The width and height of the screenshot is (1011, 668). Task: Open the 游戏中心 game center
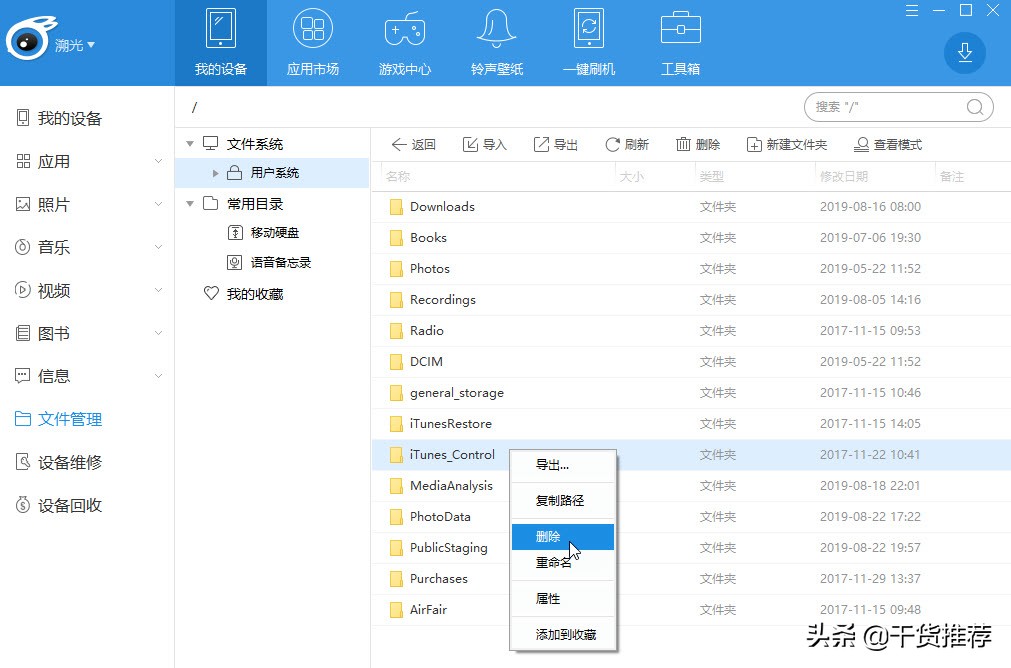pyautogui.click(x=404, y=40)
